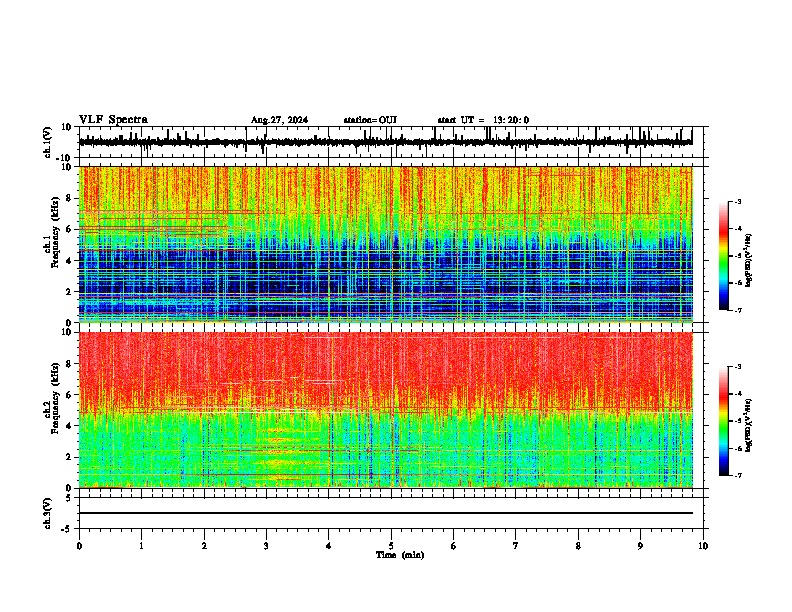This screenshot has height=612, width=792.
Task: Click the ch.2 spectrogram image
Action: pyautogui.click(x=386, y=410)
